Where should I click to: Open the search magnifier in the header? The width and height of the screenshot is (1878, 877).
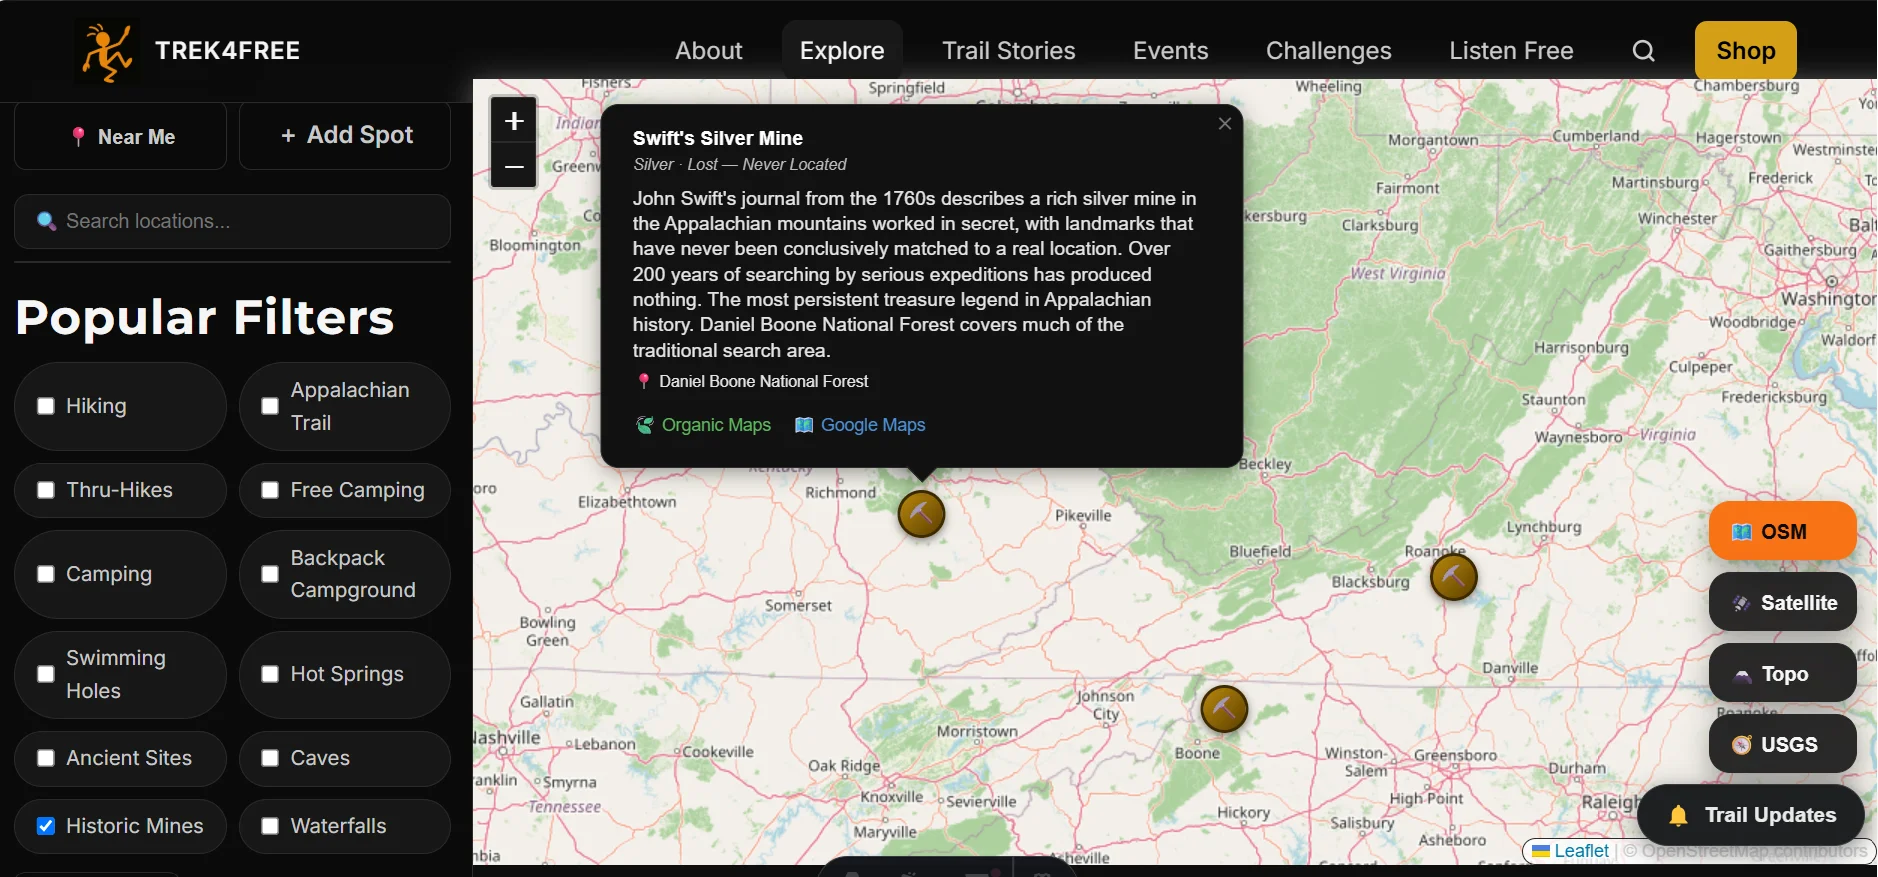click(x=1644, y=51)
